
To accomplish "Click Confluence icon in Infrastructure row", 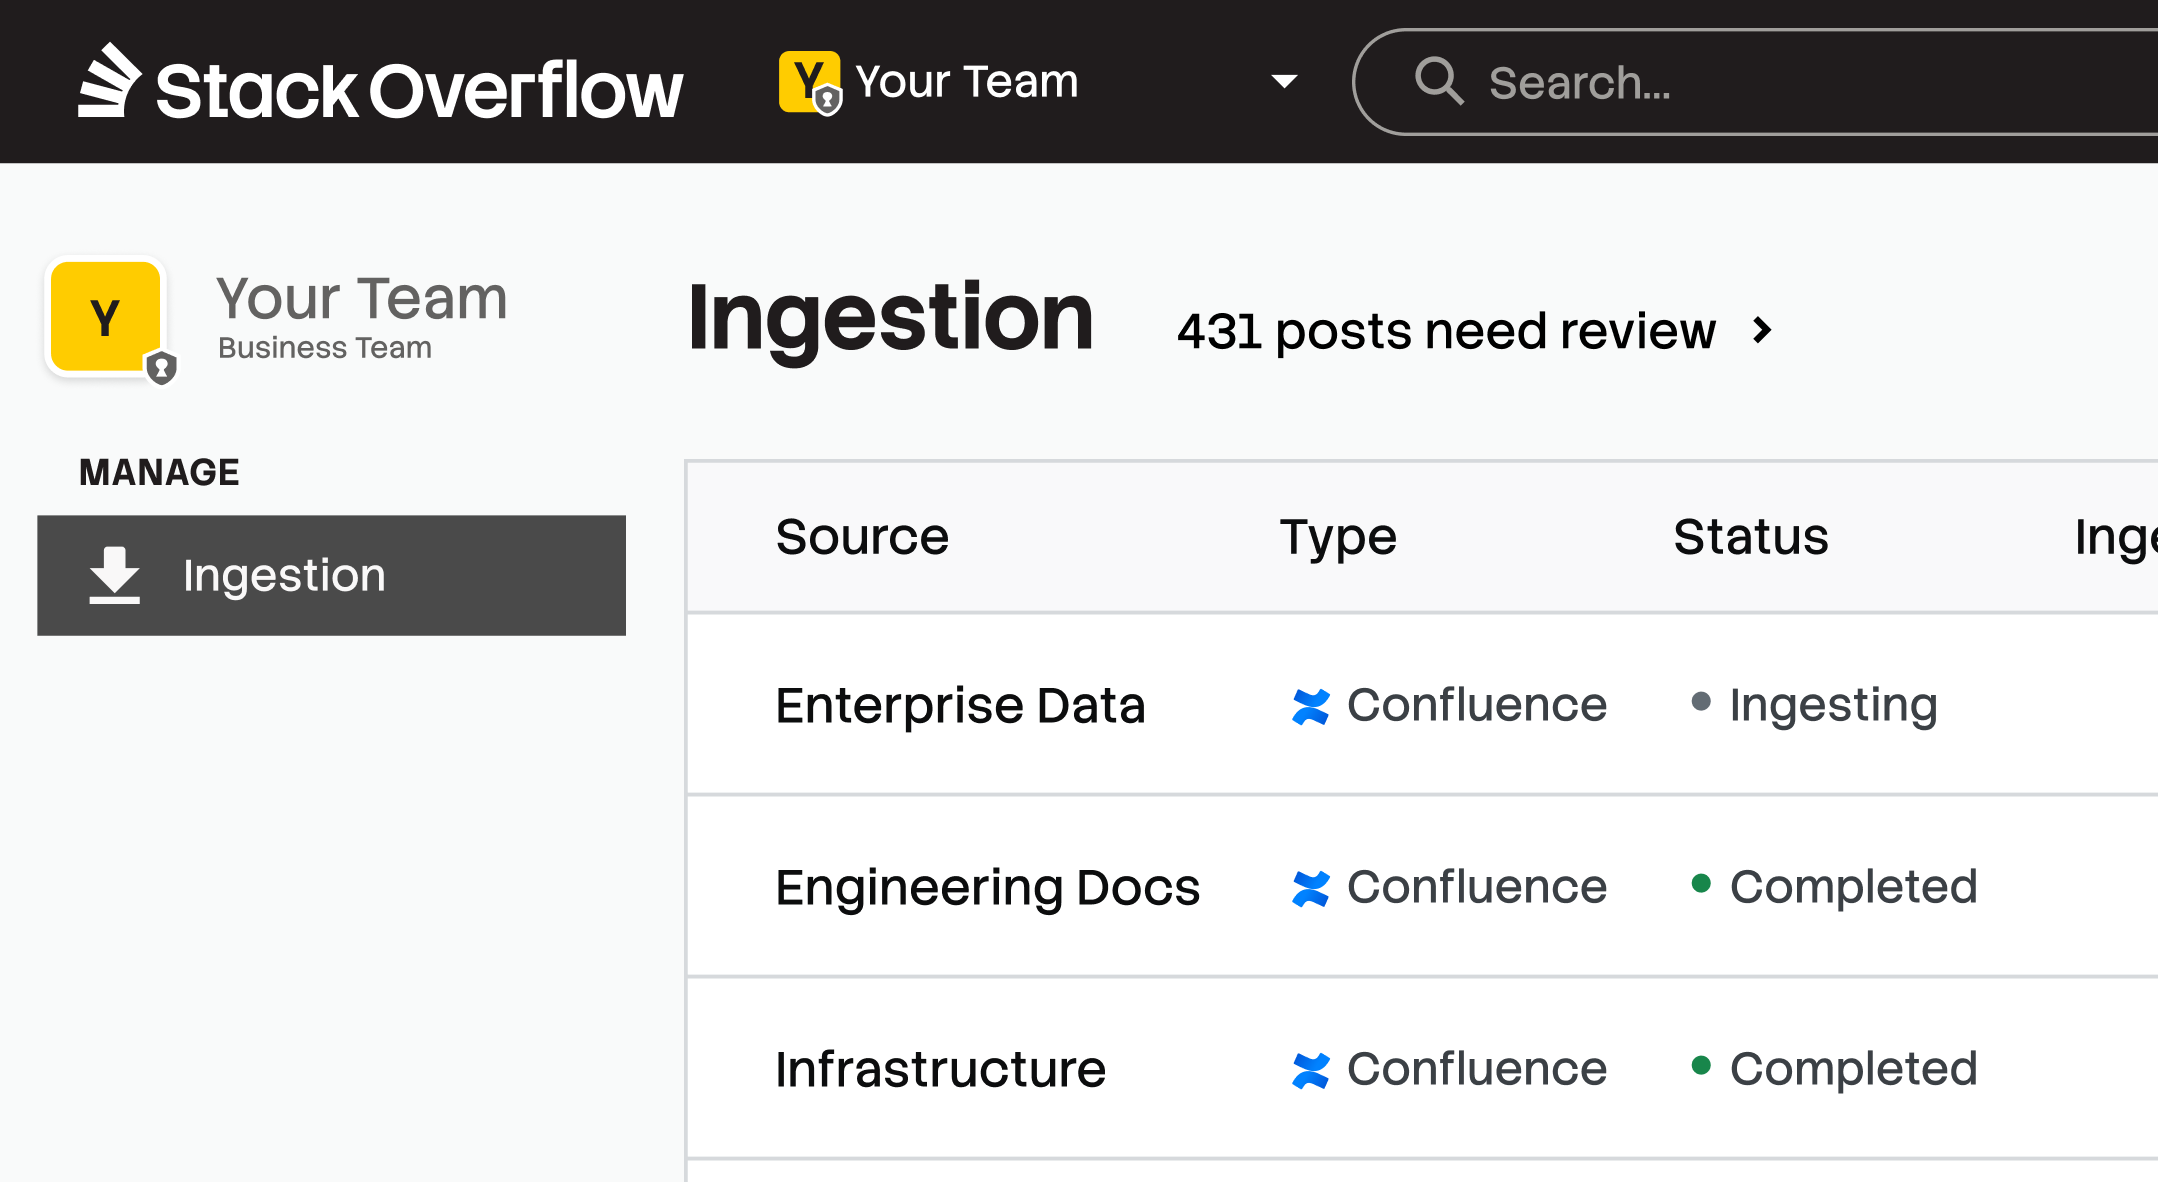I will (x=1310, y=1070).
